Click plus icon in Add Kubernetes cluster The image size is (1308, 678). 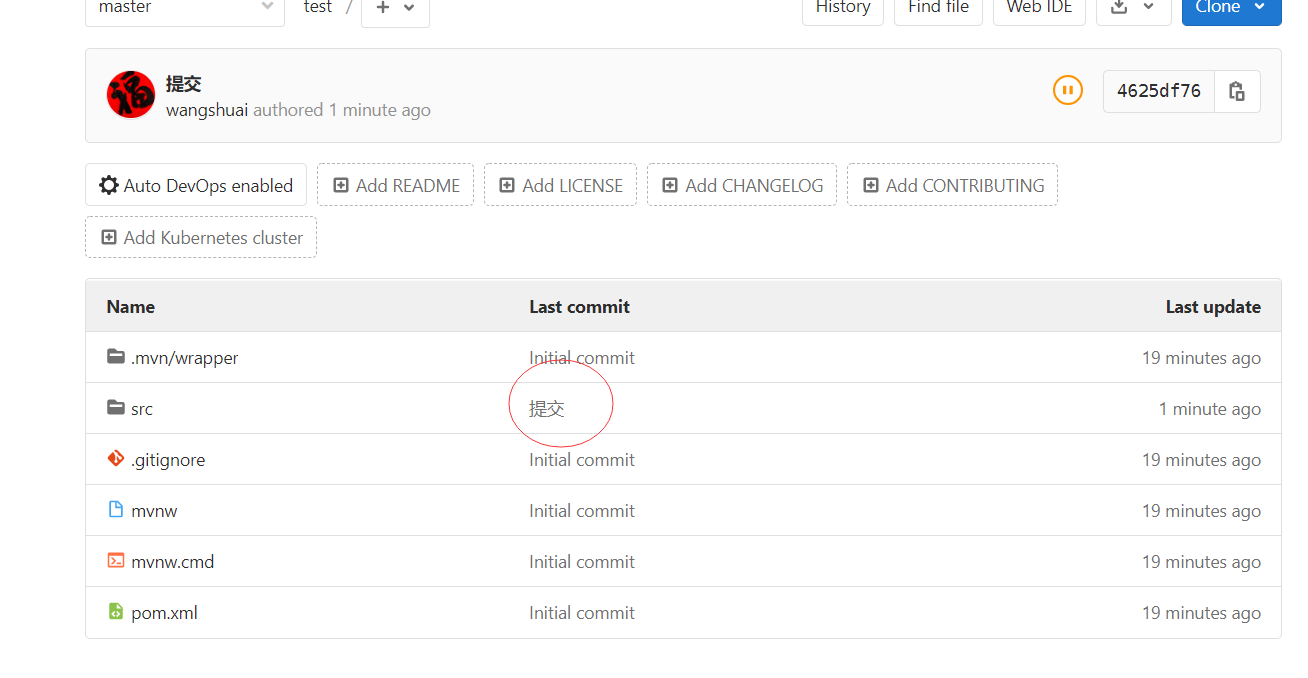click(x=108, y=237)
